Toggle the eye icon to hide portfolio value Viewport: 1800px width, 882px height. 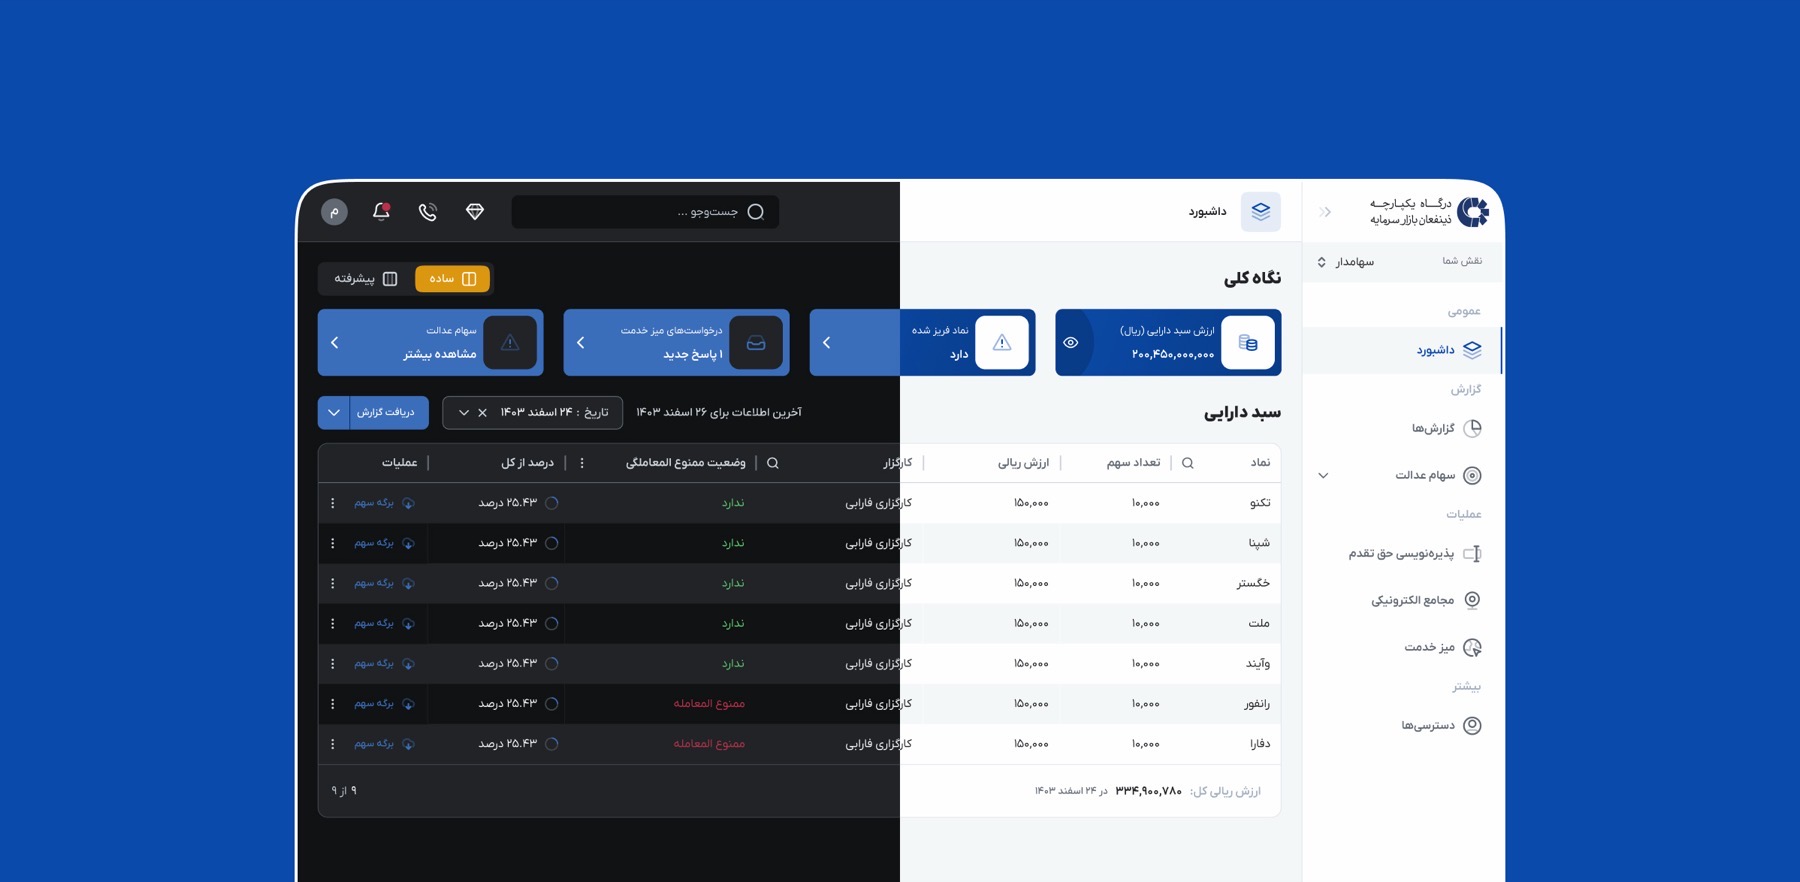1071,343
